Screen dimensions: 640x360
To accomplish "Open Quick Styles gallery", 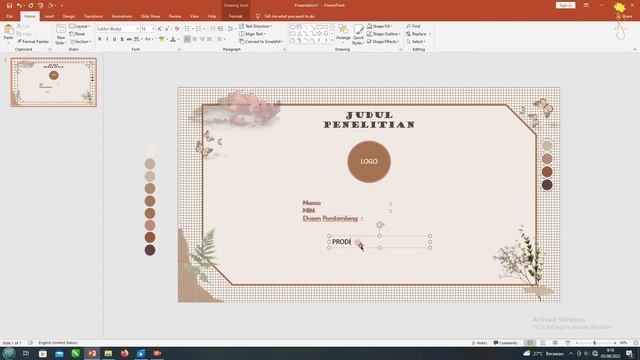I will coord(358,34).
